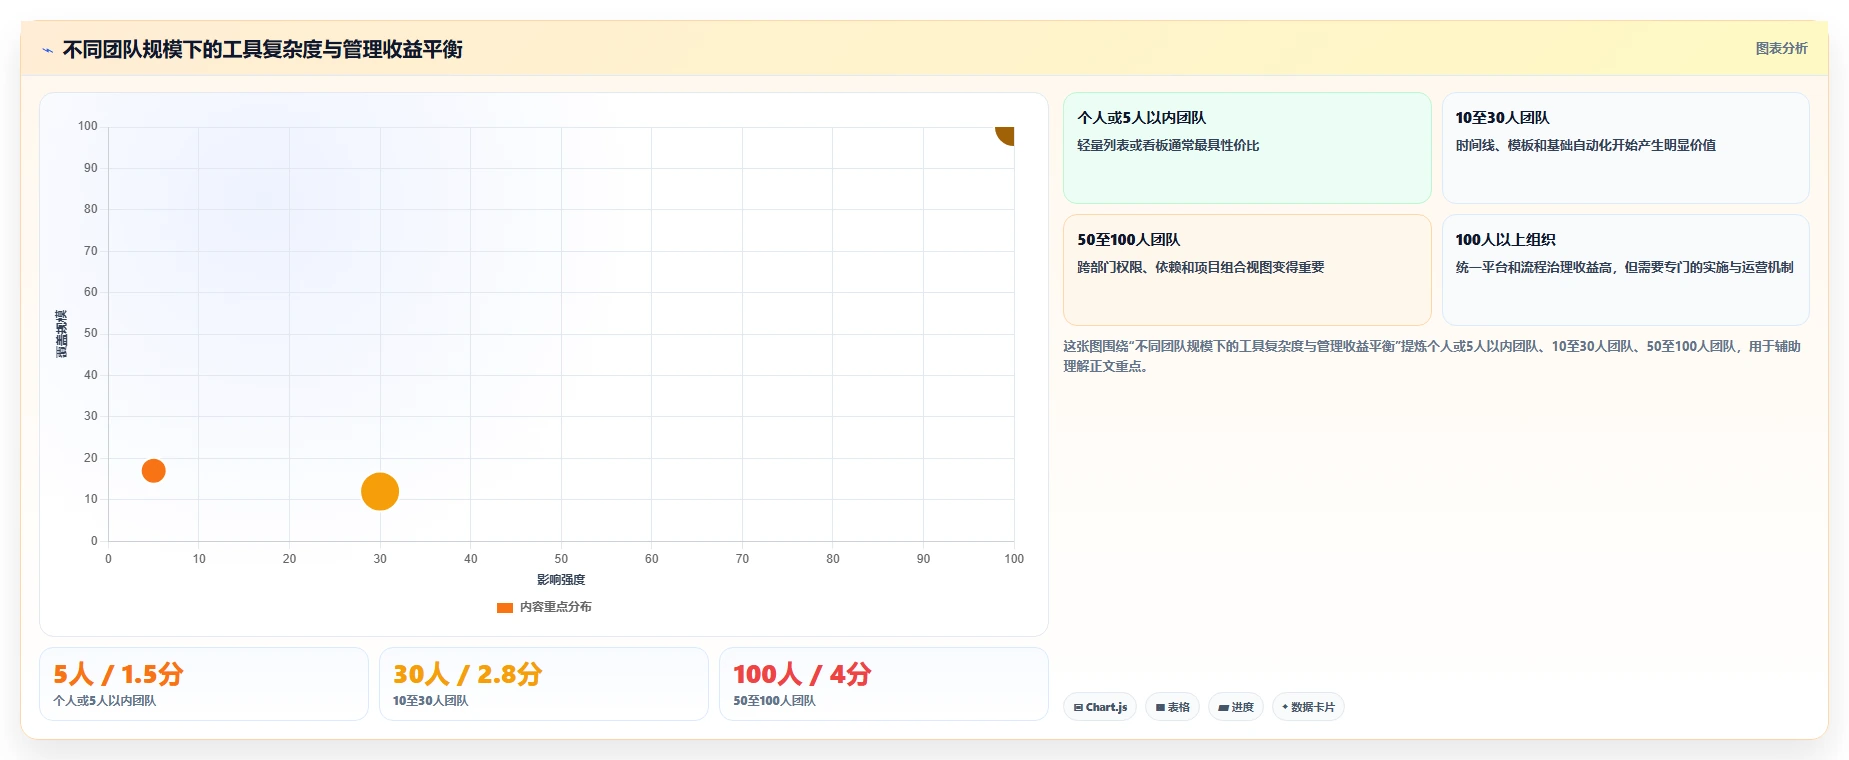Click the title 不同团队规模下的工具复杂度与管理收益平衡
This screenshot has height=760, width=1849.
[263, 50]
